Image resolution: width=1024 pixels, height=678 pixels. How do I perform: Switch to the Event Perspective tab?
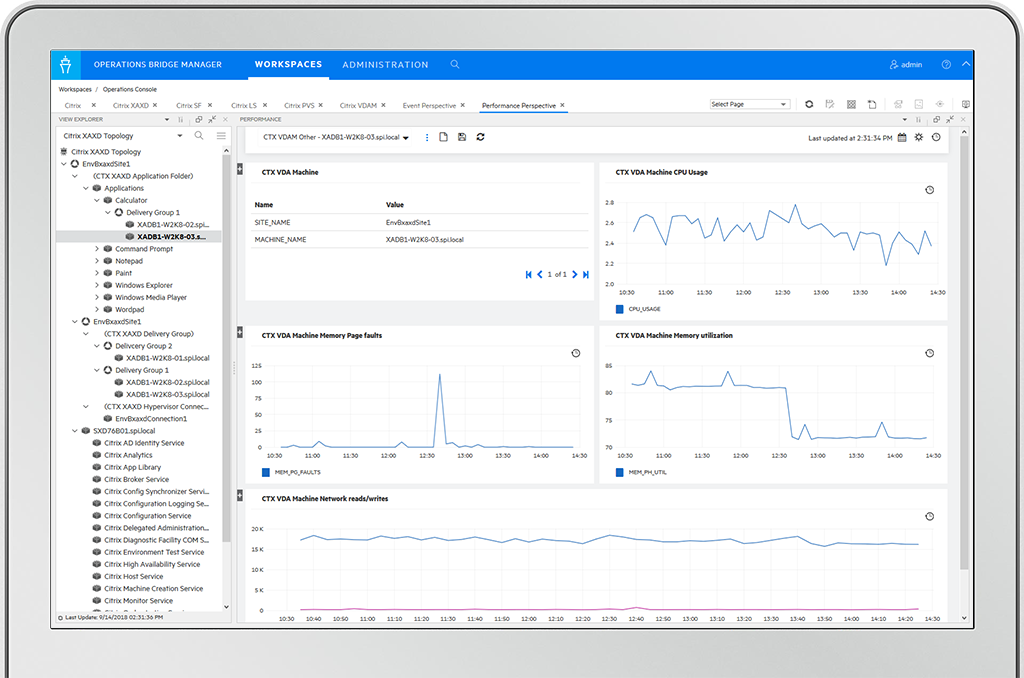(x=429, y=106)
